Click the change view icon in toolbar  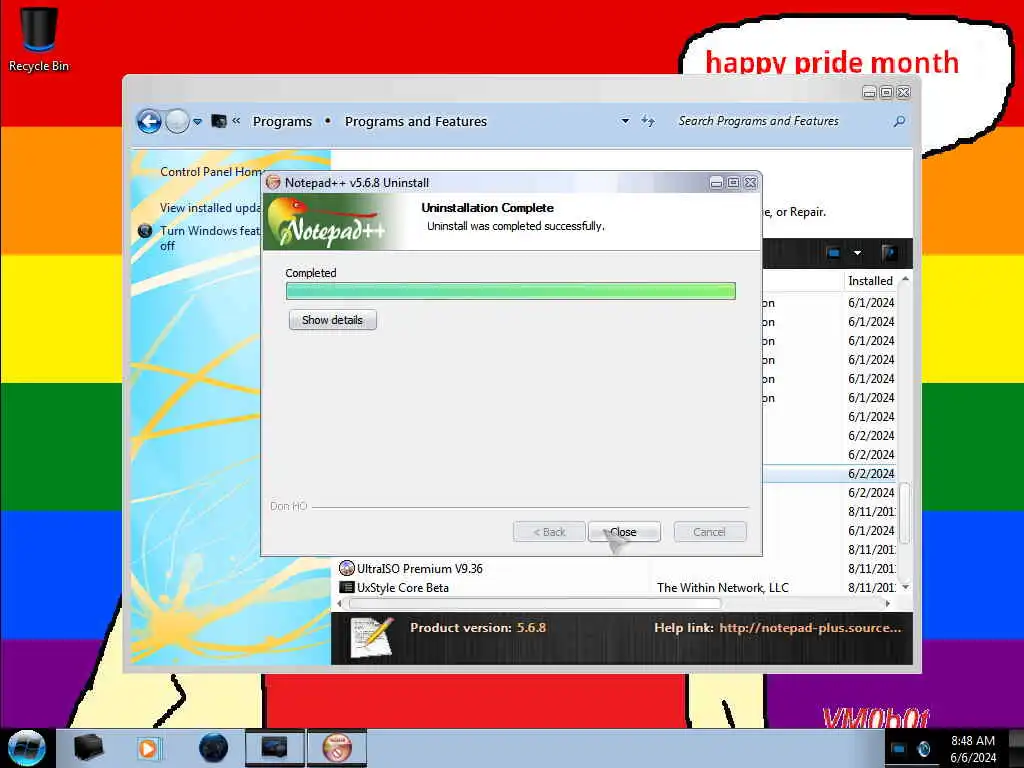(833, 253)
